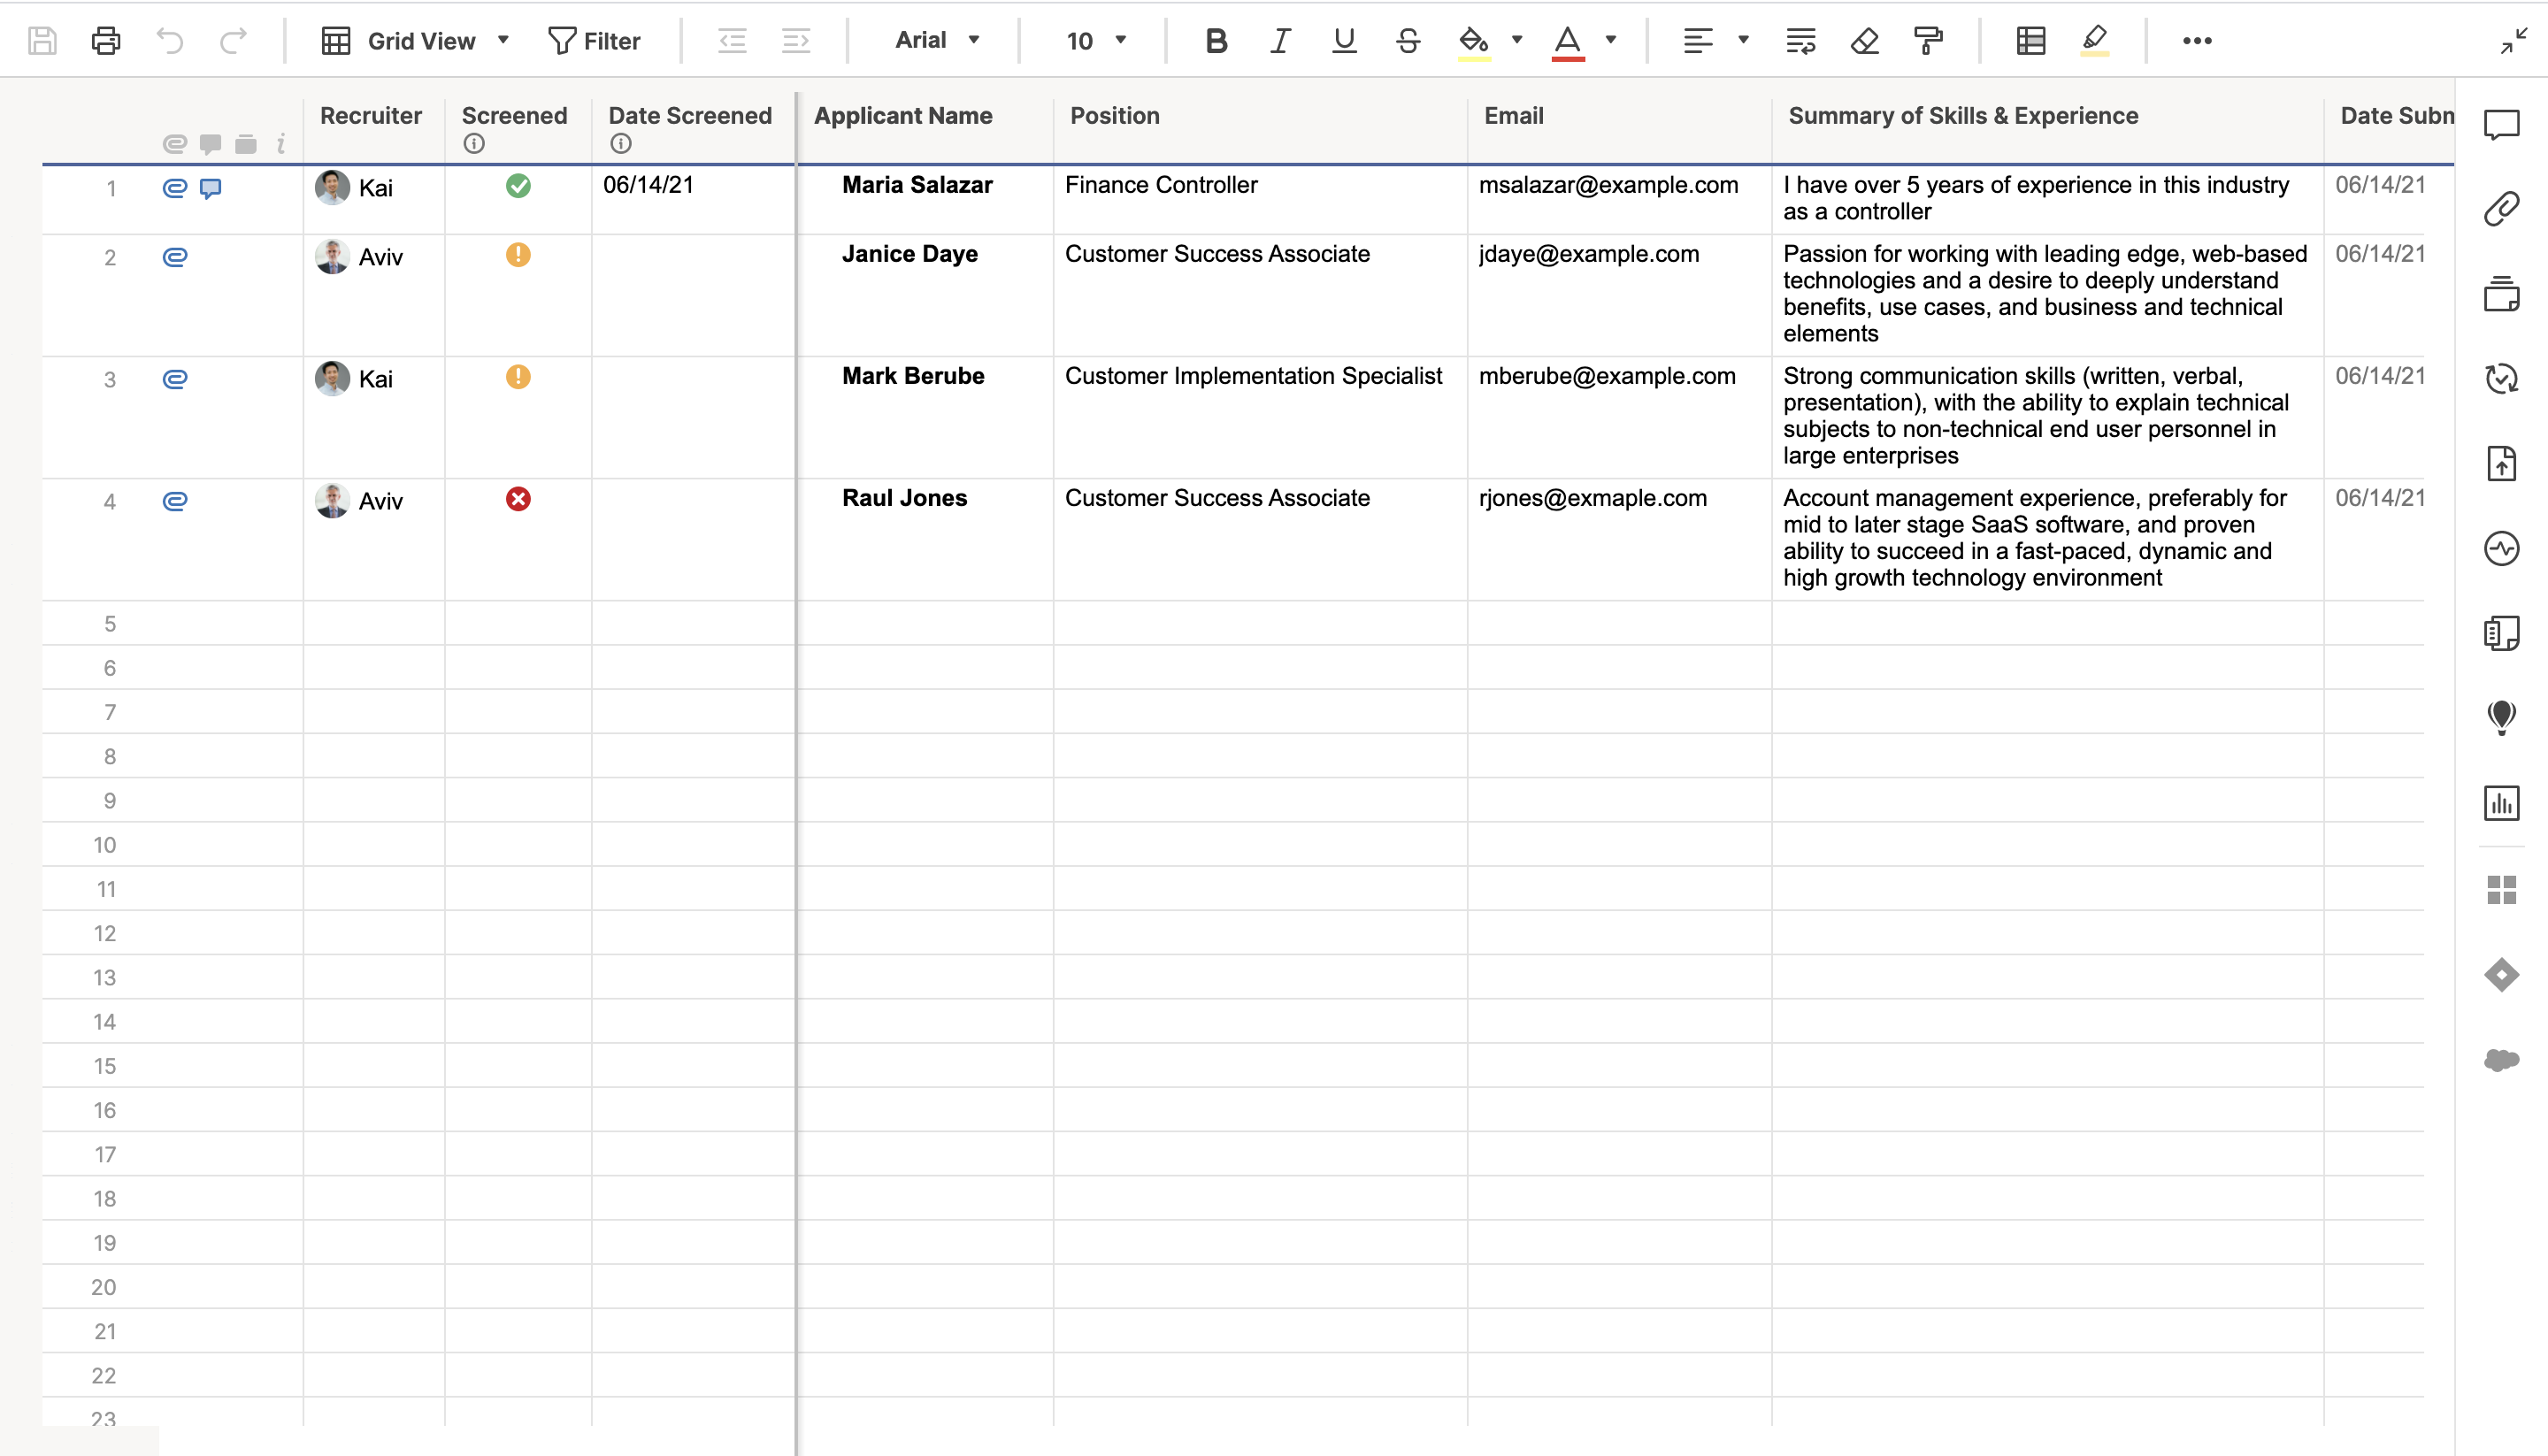This screenshot has width=2548, height=1456.
Task: Open the Conversations panel in right sidebar
Action: (x=2501, y=125)
